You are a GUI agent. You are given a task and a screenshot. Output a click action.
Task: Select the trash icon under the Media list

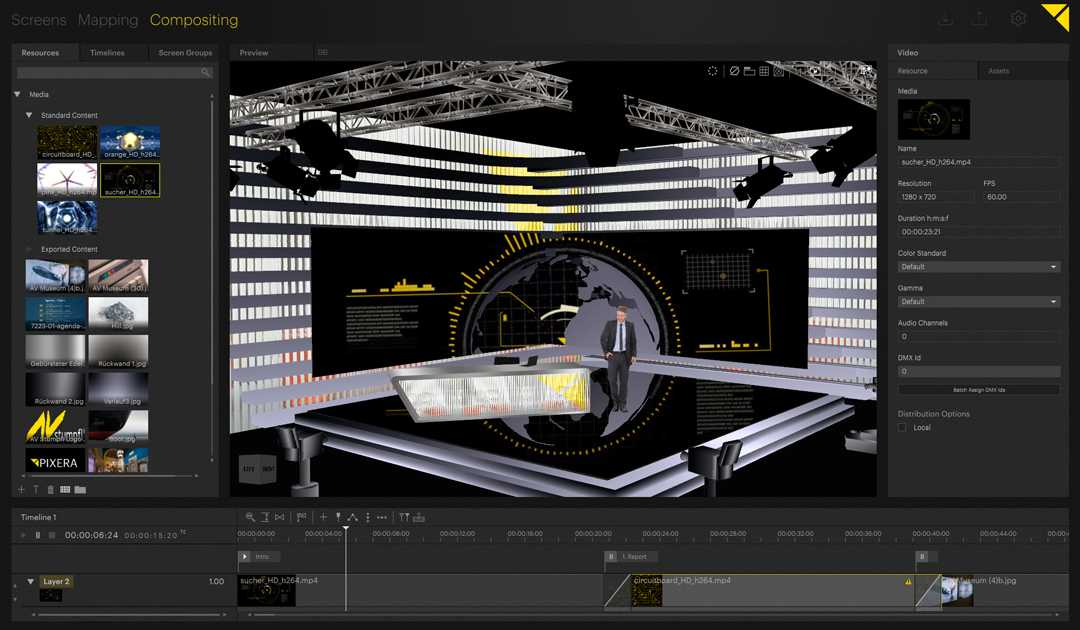tap(50, 489)
